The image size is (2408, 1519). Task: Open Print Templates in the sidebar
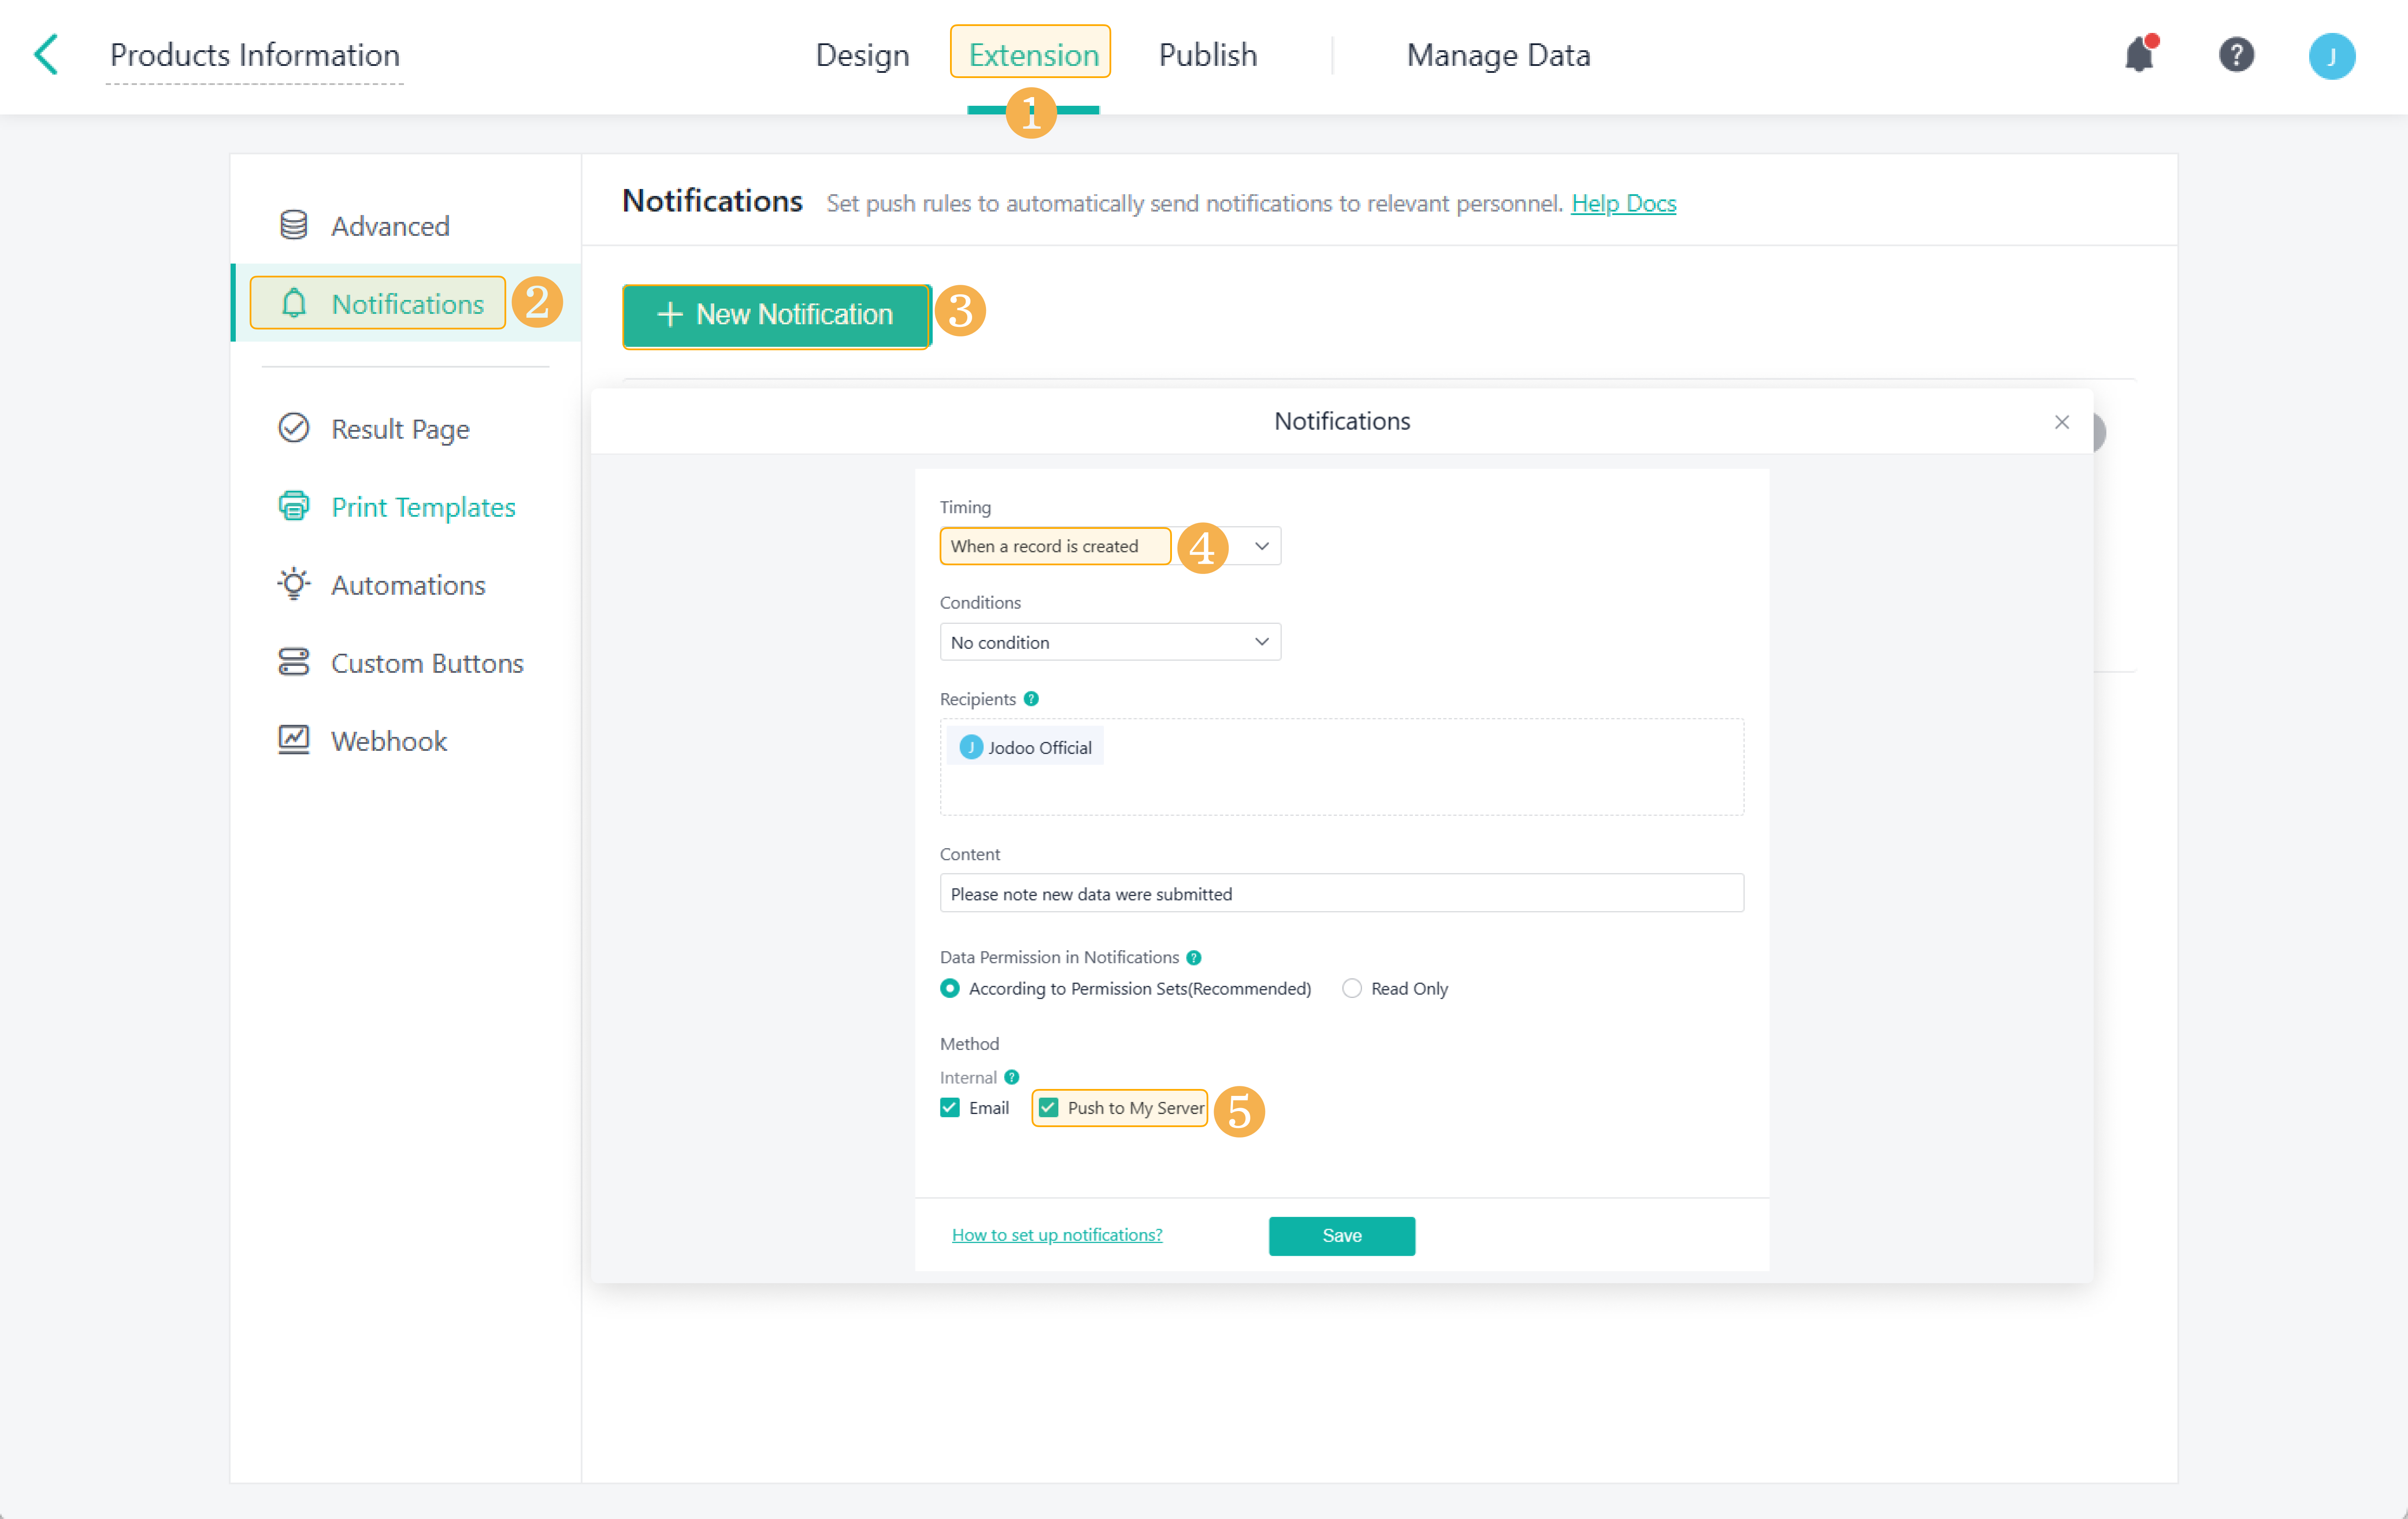pyautogui.click(x=422, y=507)
